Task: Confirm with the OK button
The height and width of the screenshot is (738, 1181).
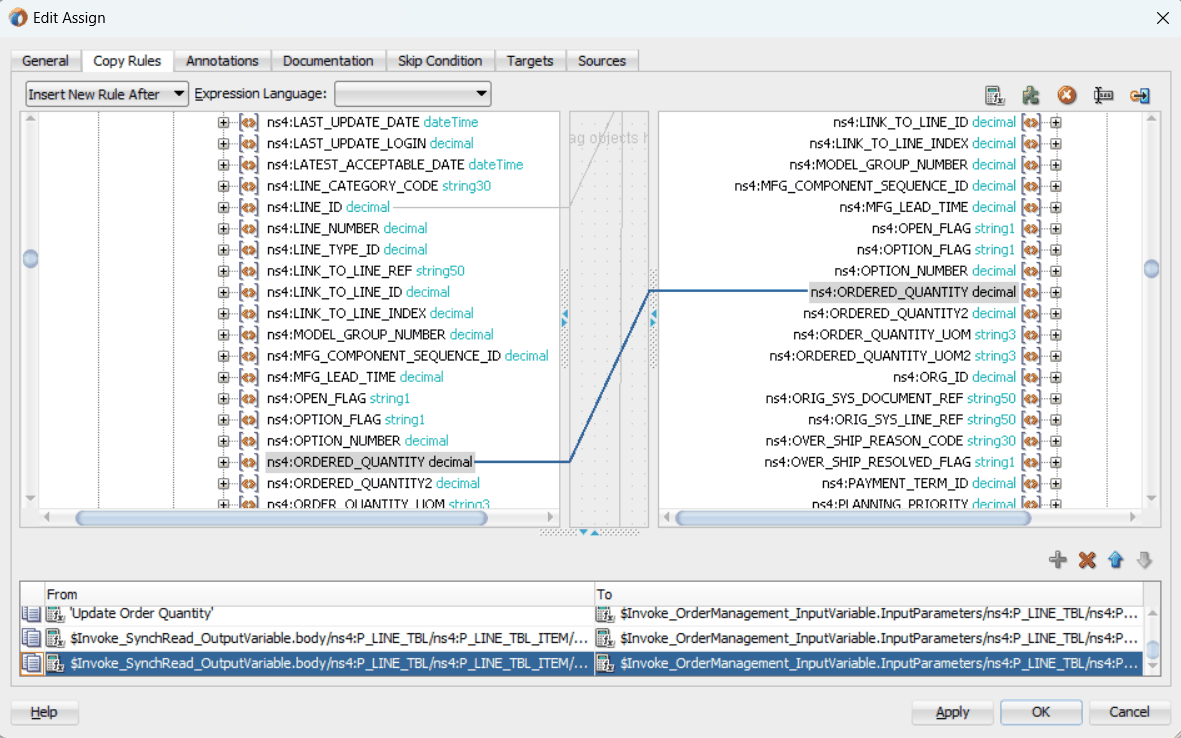Action: (1041, 712)
